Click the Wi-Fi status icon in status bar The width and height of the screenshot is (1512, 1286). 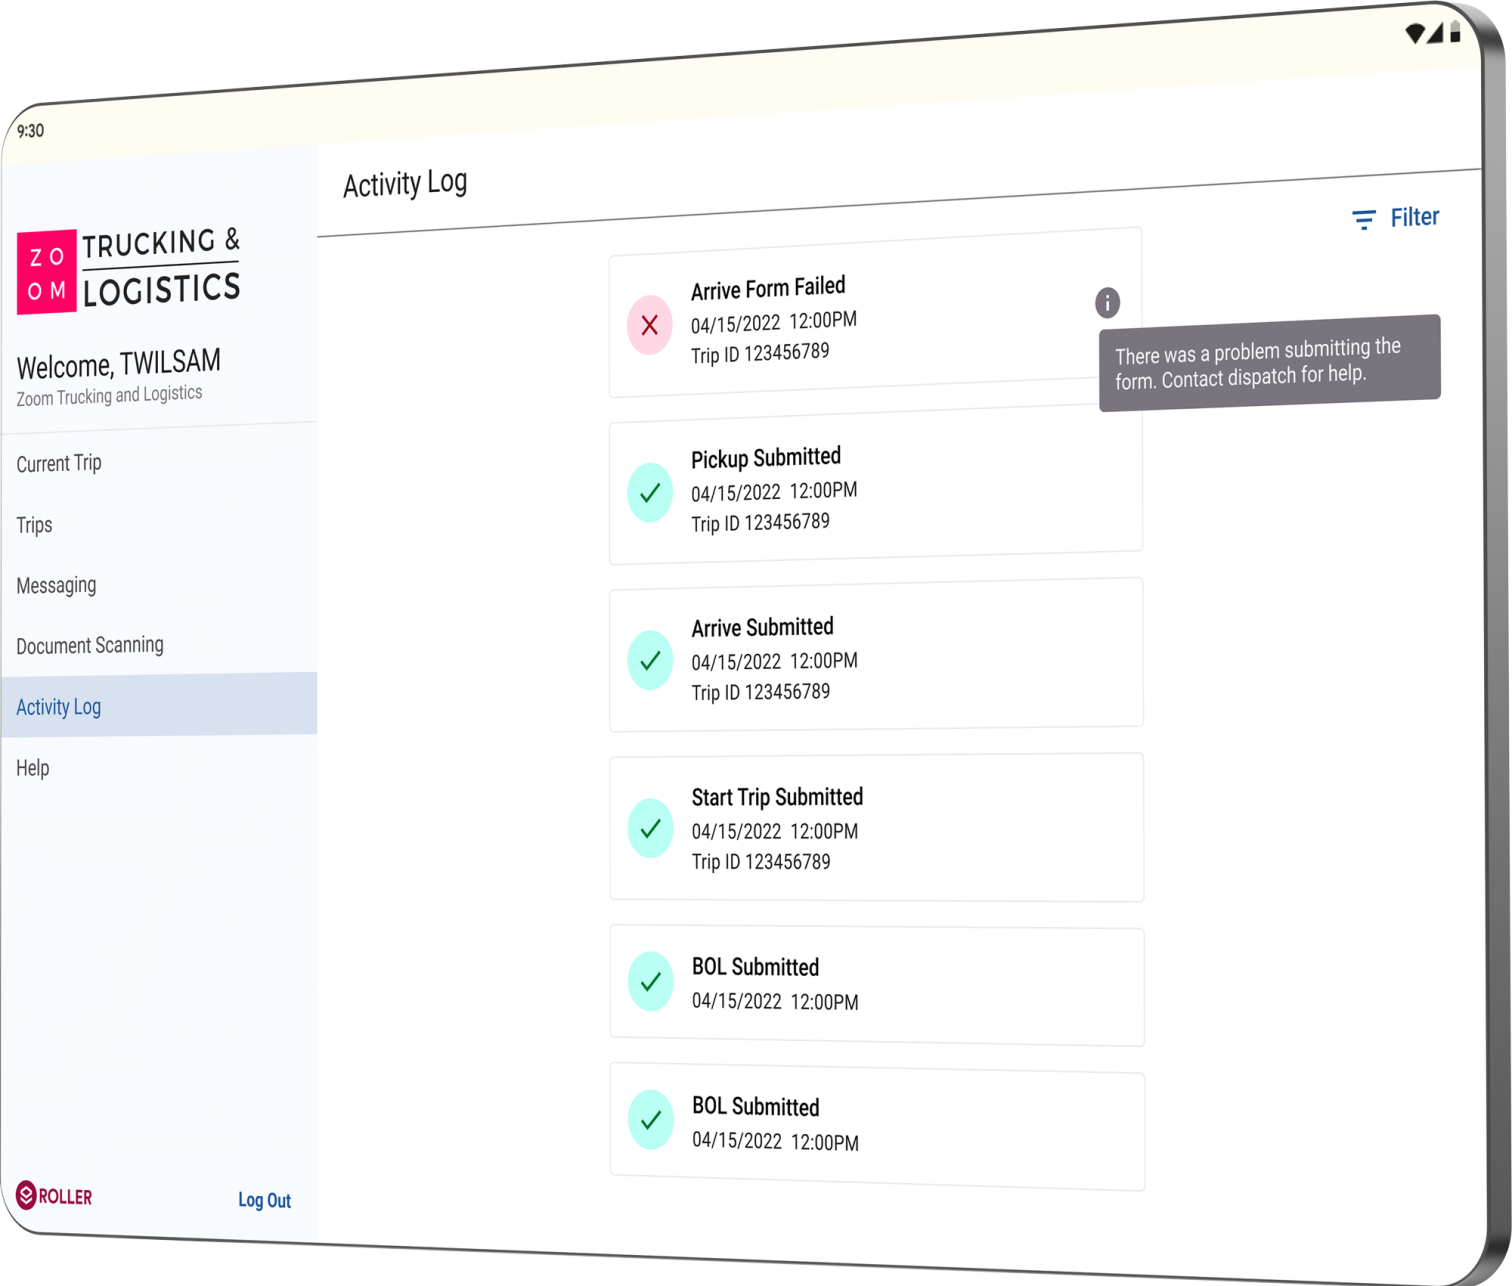(1414, 34)
